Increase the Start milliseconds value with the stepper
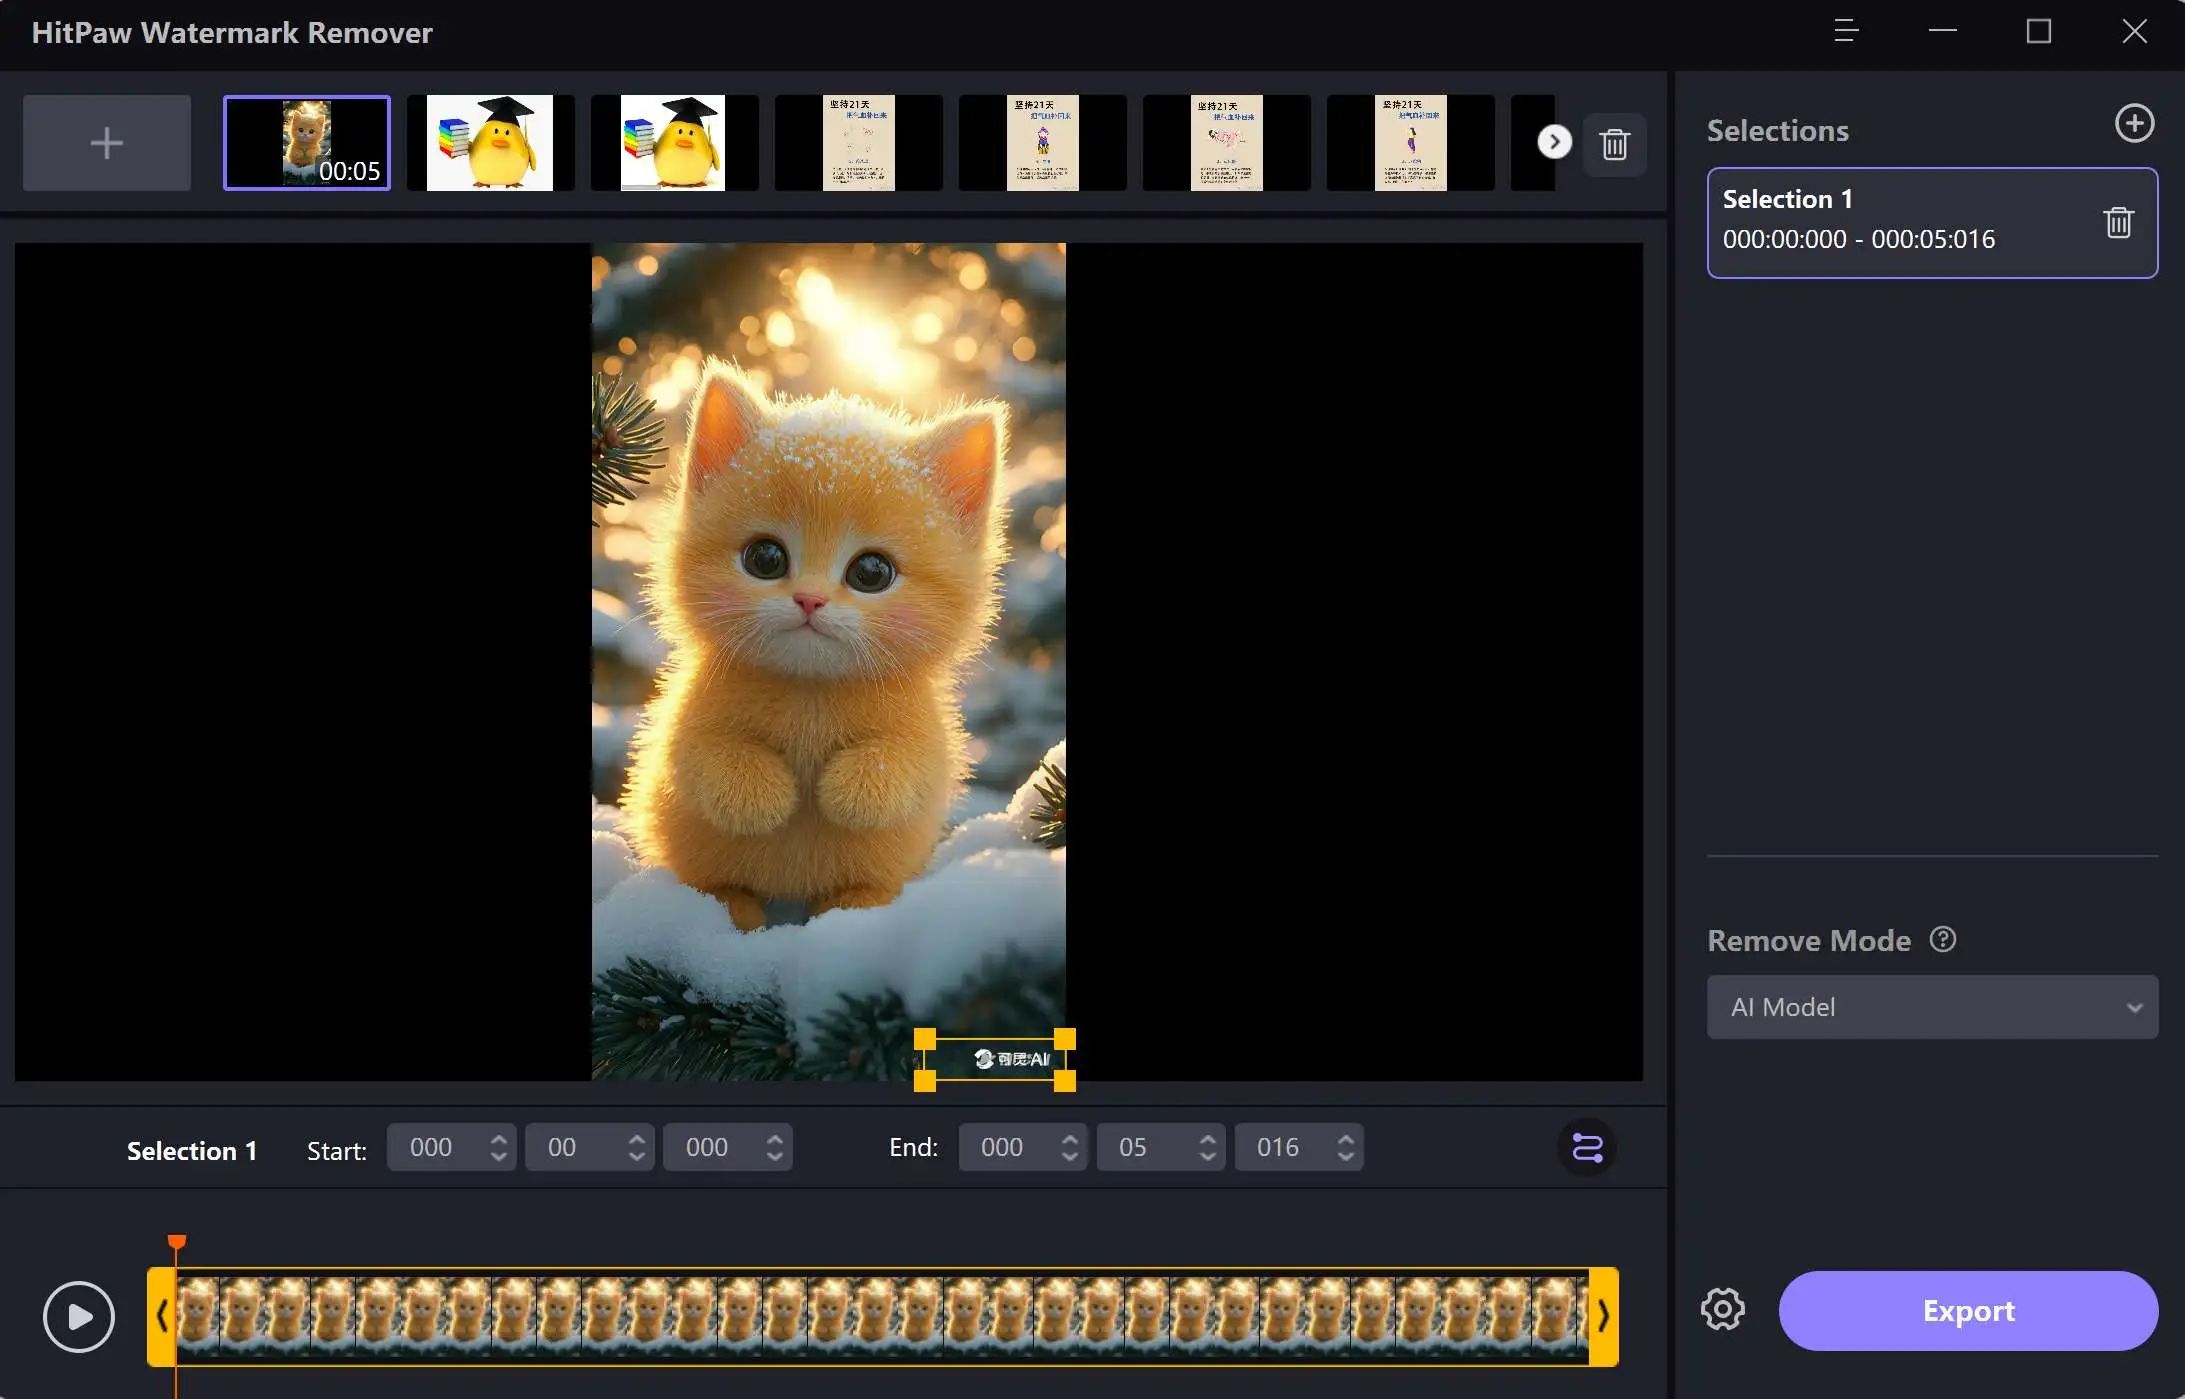 pos(775,1138)
